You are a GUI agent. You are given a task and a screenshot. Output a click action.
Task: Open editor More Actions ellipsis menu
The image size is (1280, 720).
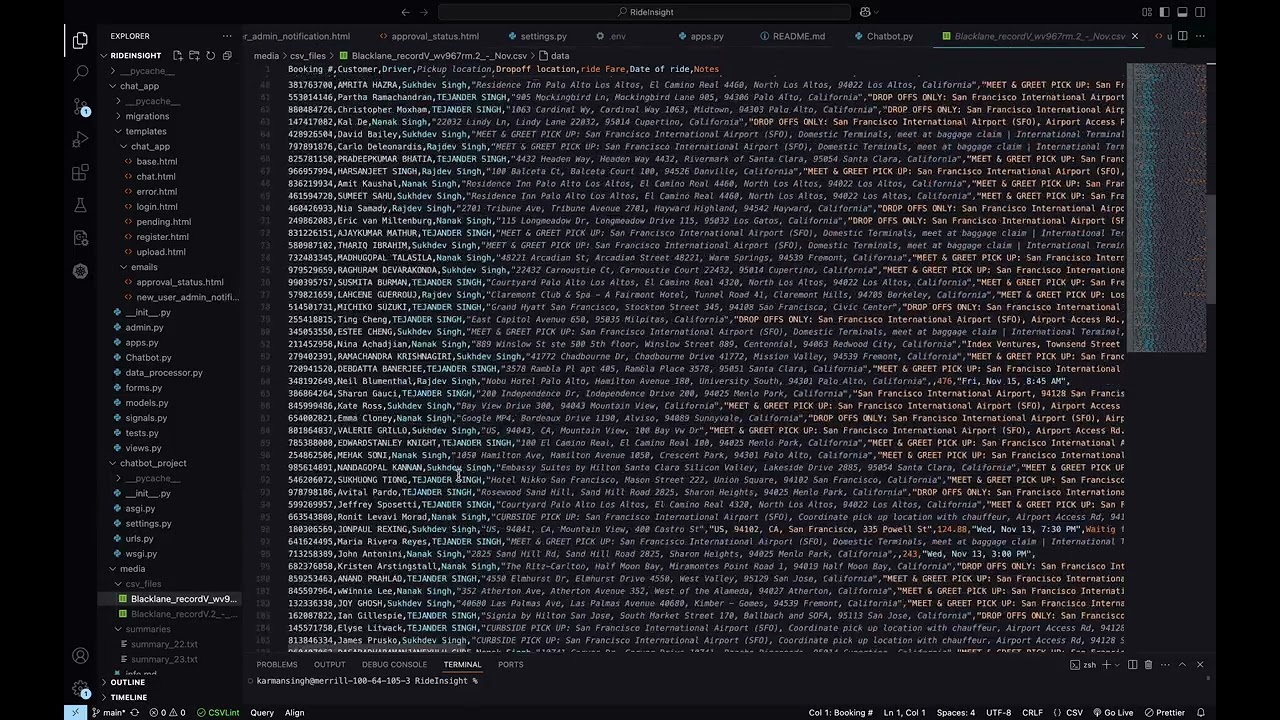coord(1200,36)
